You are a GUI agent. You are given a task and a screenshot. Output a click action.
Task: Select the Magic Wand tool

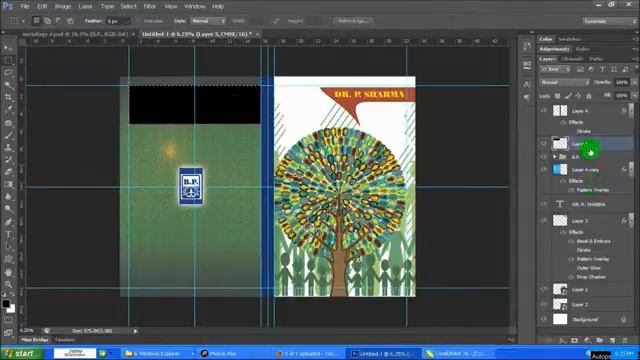(8, 85)
